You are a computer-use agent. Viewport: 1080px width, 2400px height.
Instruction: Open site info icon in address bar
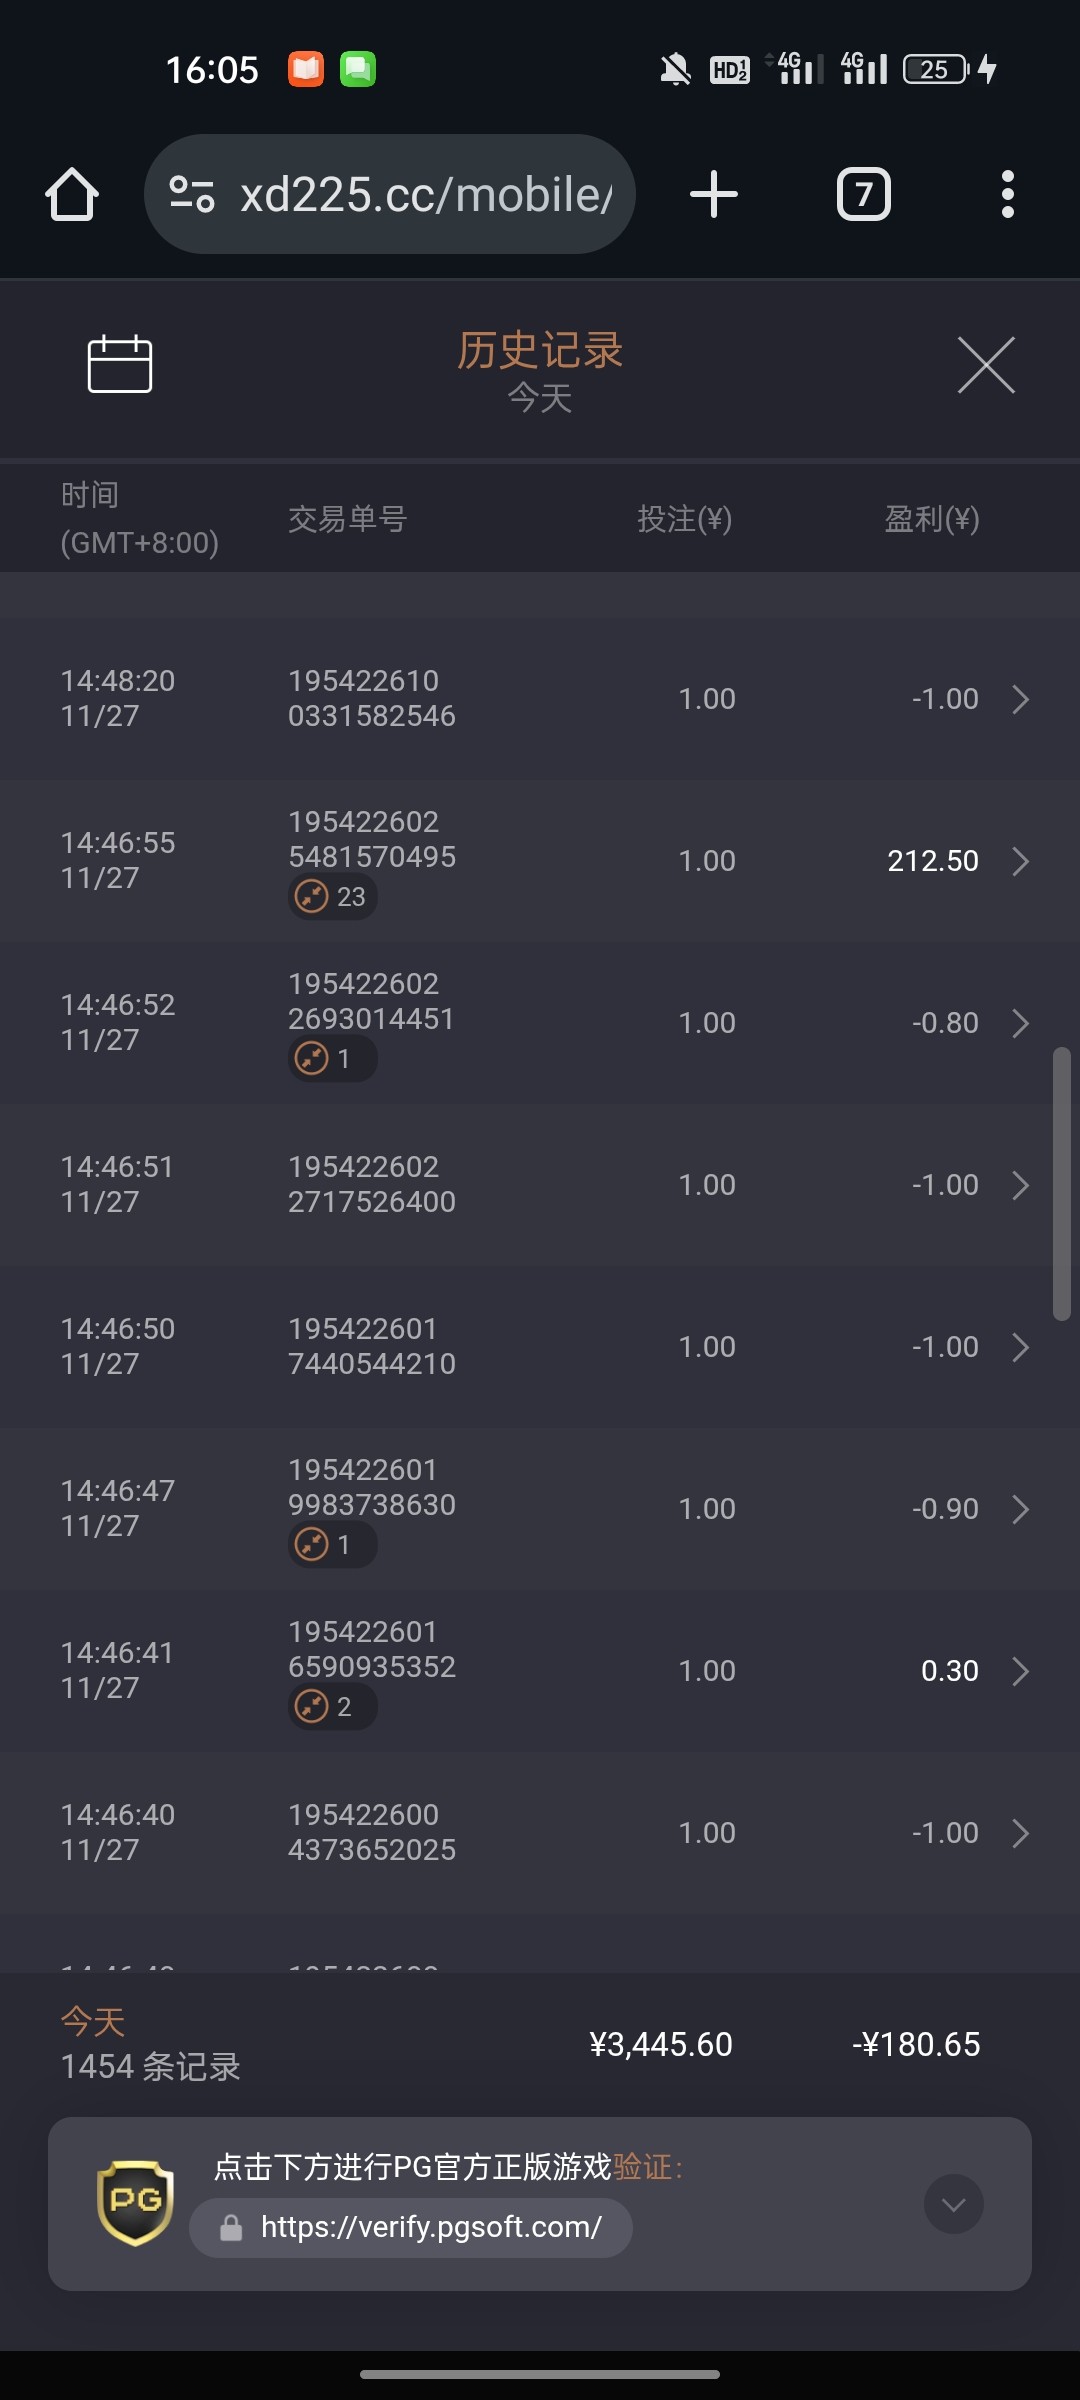(x=191, y=194)
